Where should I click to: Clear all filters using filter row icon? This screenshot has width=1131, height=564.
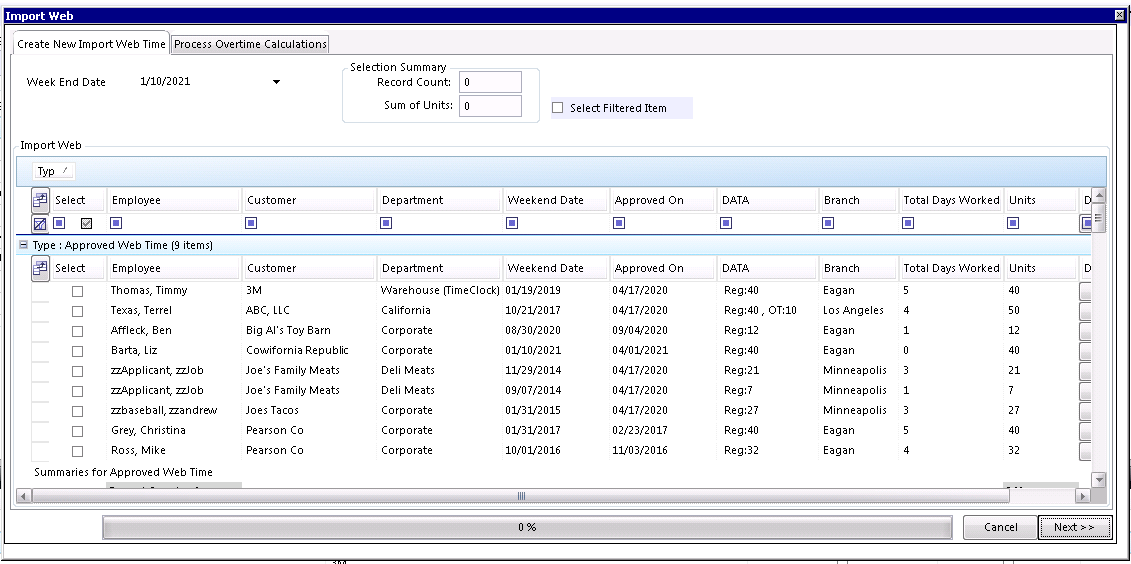pos(40,224)
